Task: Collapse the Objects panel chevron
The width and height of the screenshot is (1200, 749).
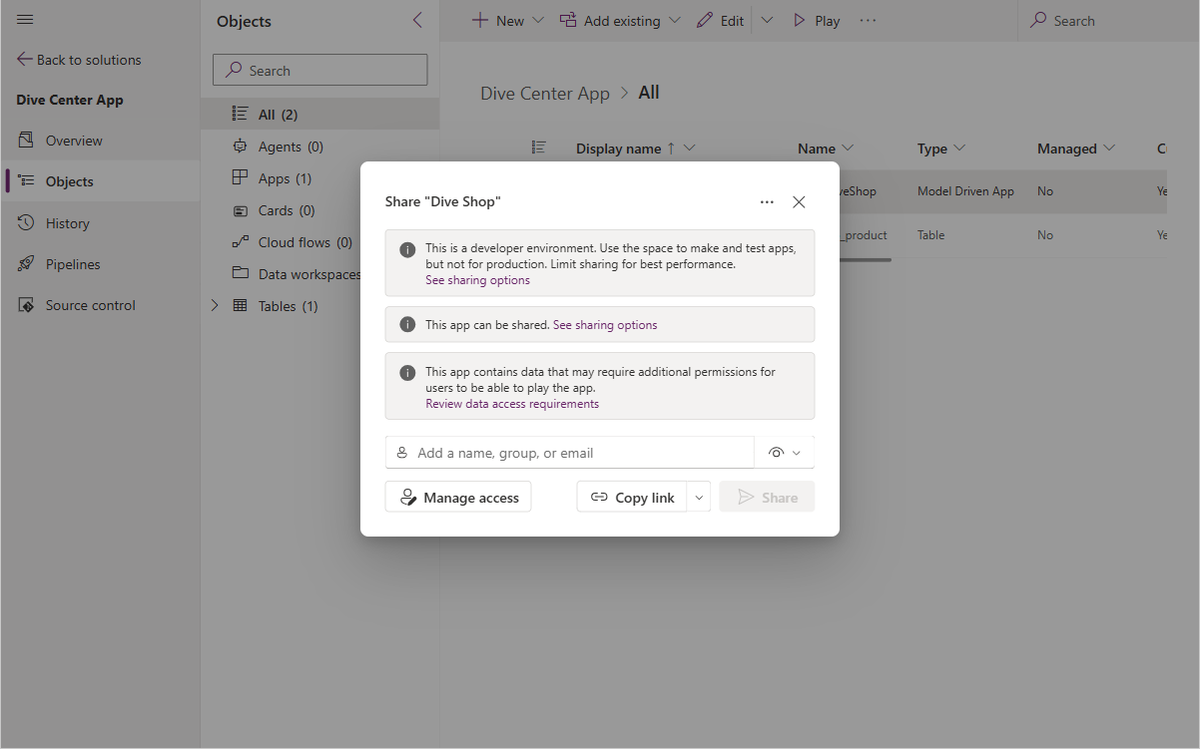Action: pyautogui.click(x=417, y=20)
